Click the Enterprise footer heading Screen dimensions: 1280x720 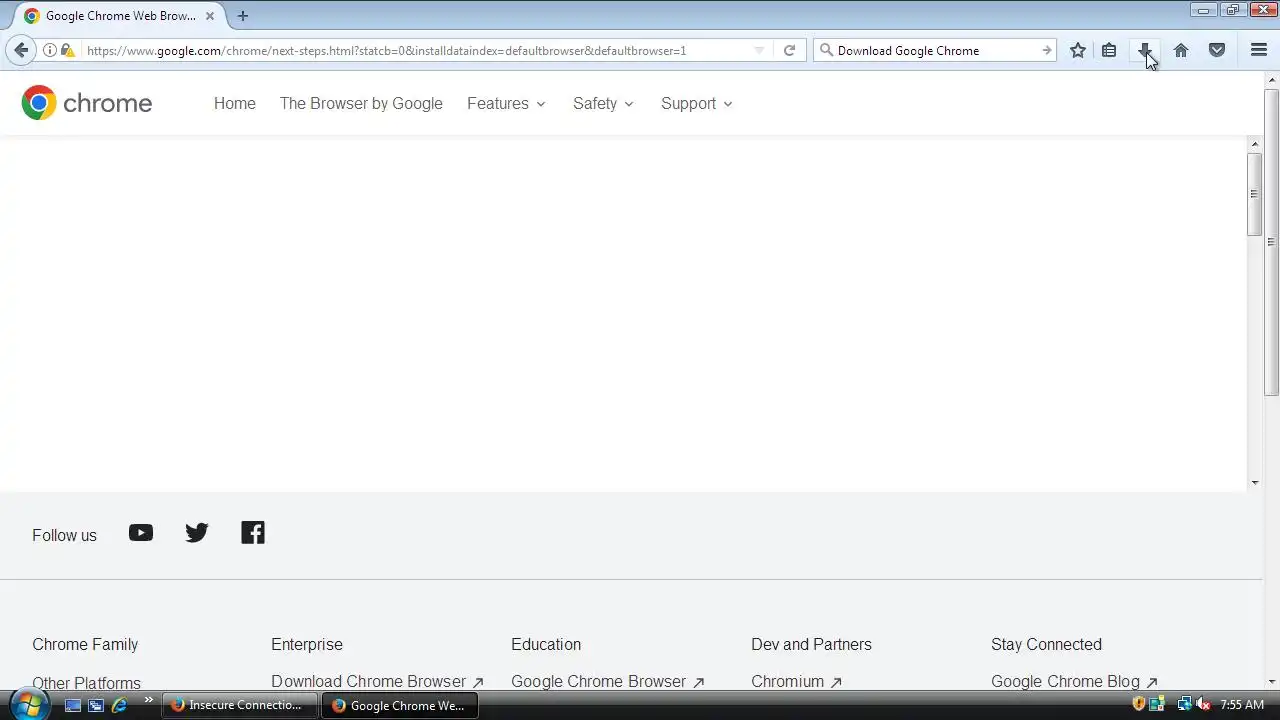point(307,644)
